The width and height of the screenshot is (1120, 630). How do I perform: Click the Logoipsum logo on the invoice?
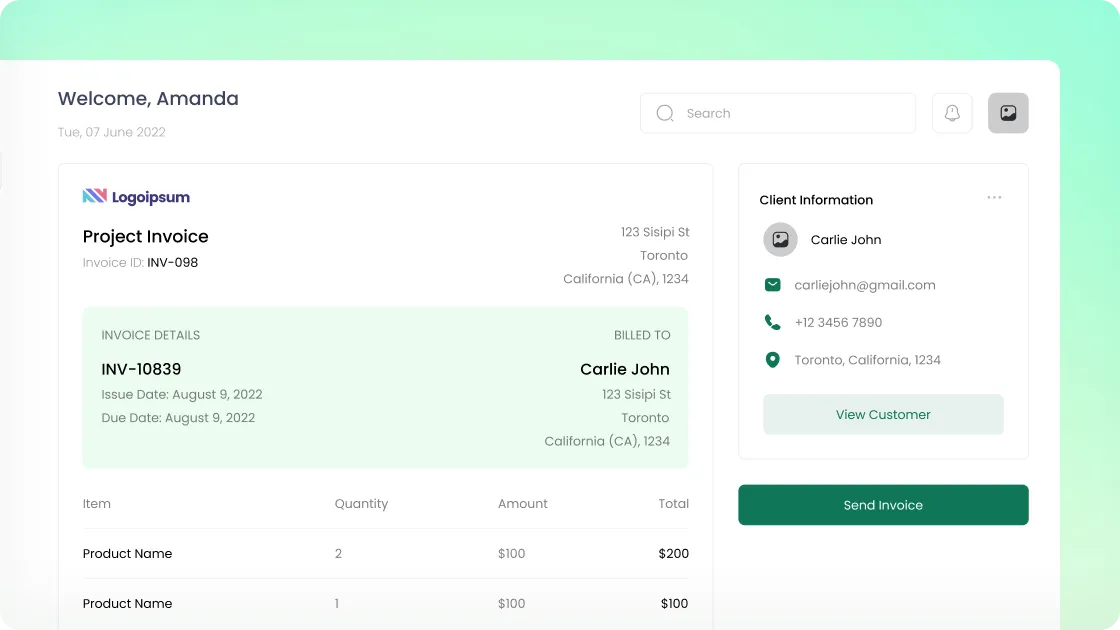(x=136, y=197)
